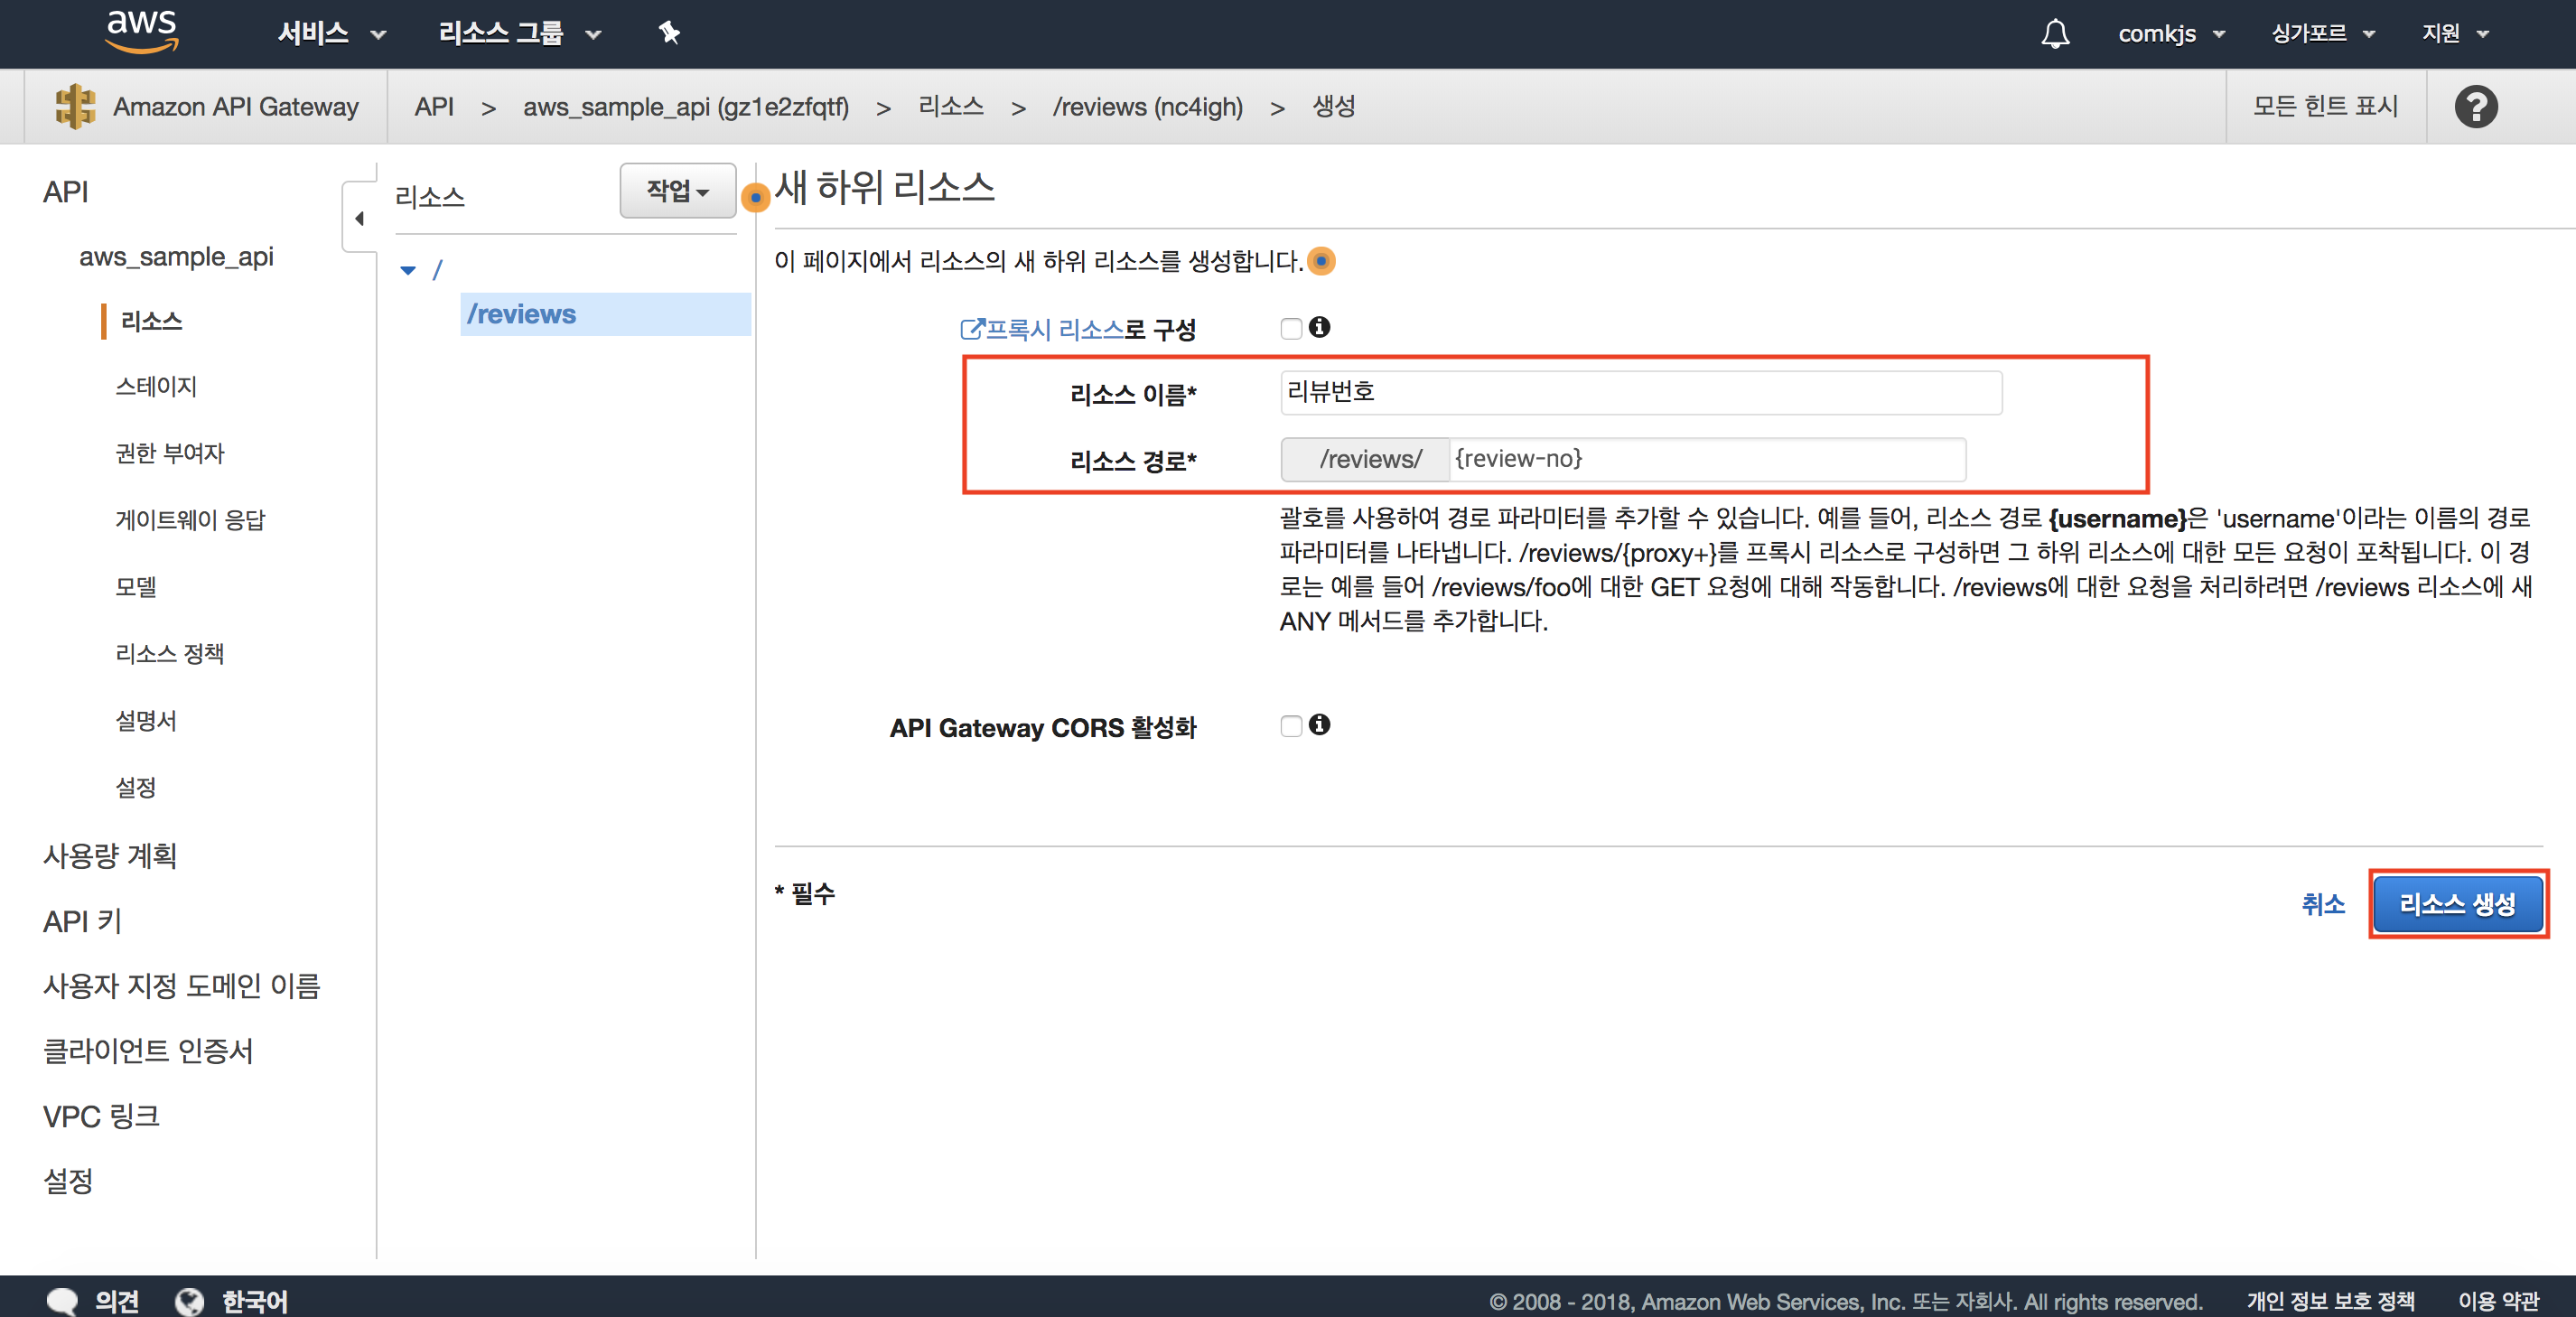Click the 리소스 이름 input field

1640,392
